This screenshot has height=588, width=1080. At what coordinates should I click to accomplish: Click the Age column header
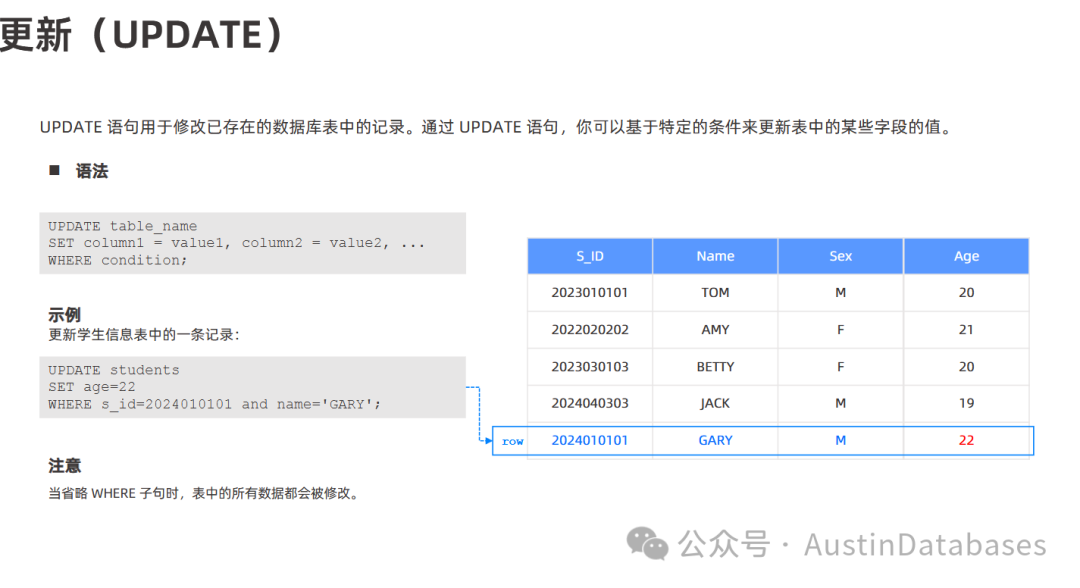tap(966, 256)
